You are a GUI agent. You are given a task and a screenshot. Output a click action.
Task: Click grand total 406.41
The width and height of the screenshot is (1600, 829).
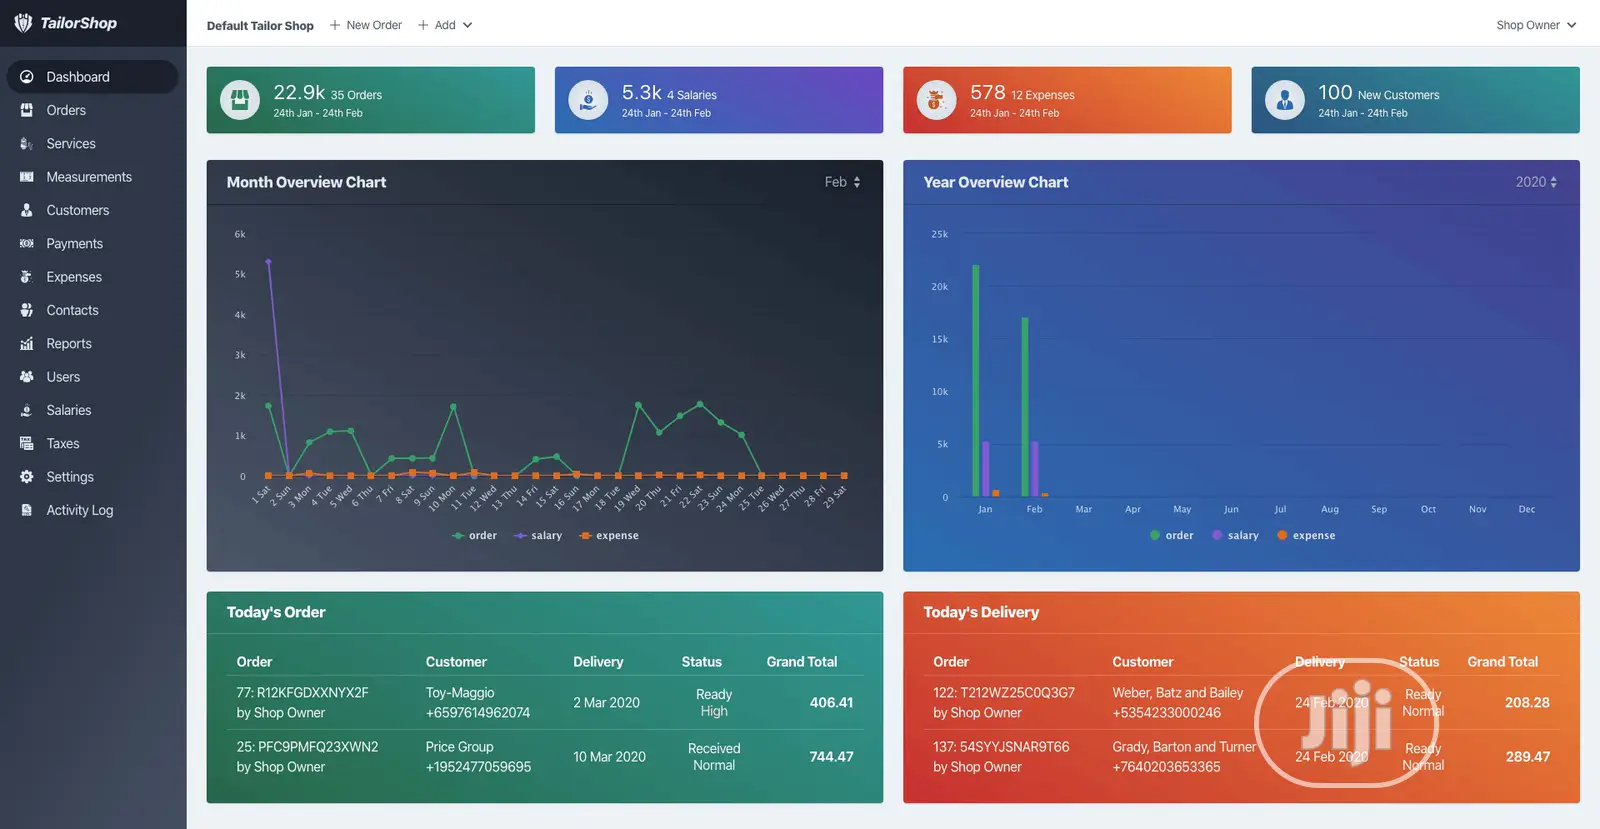[x=831, y=703]
